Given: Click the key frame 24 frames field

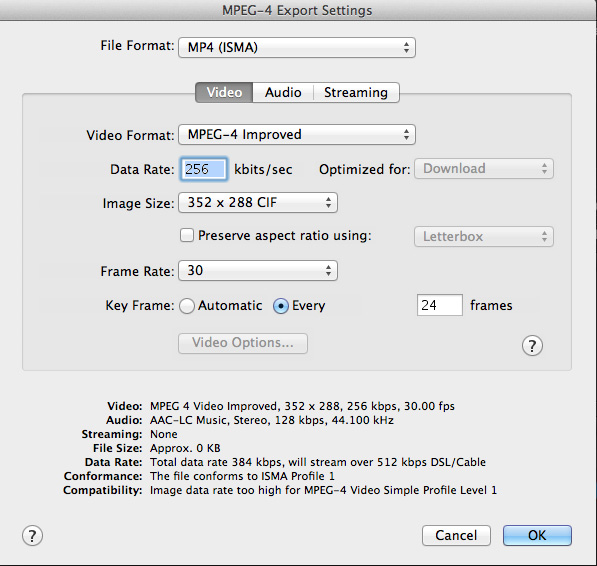Looking at the screenshot, I should click(x=440, y=305).
